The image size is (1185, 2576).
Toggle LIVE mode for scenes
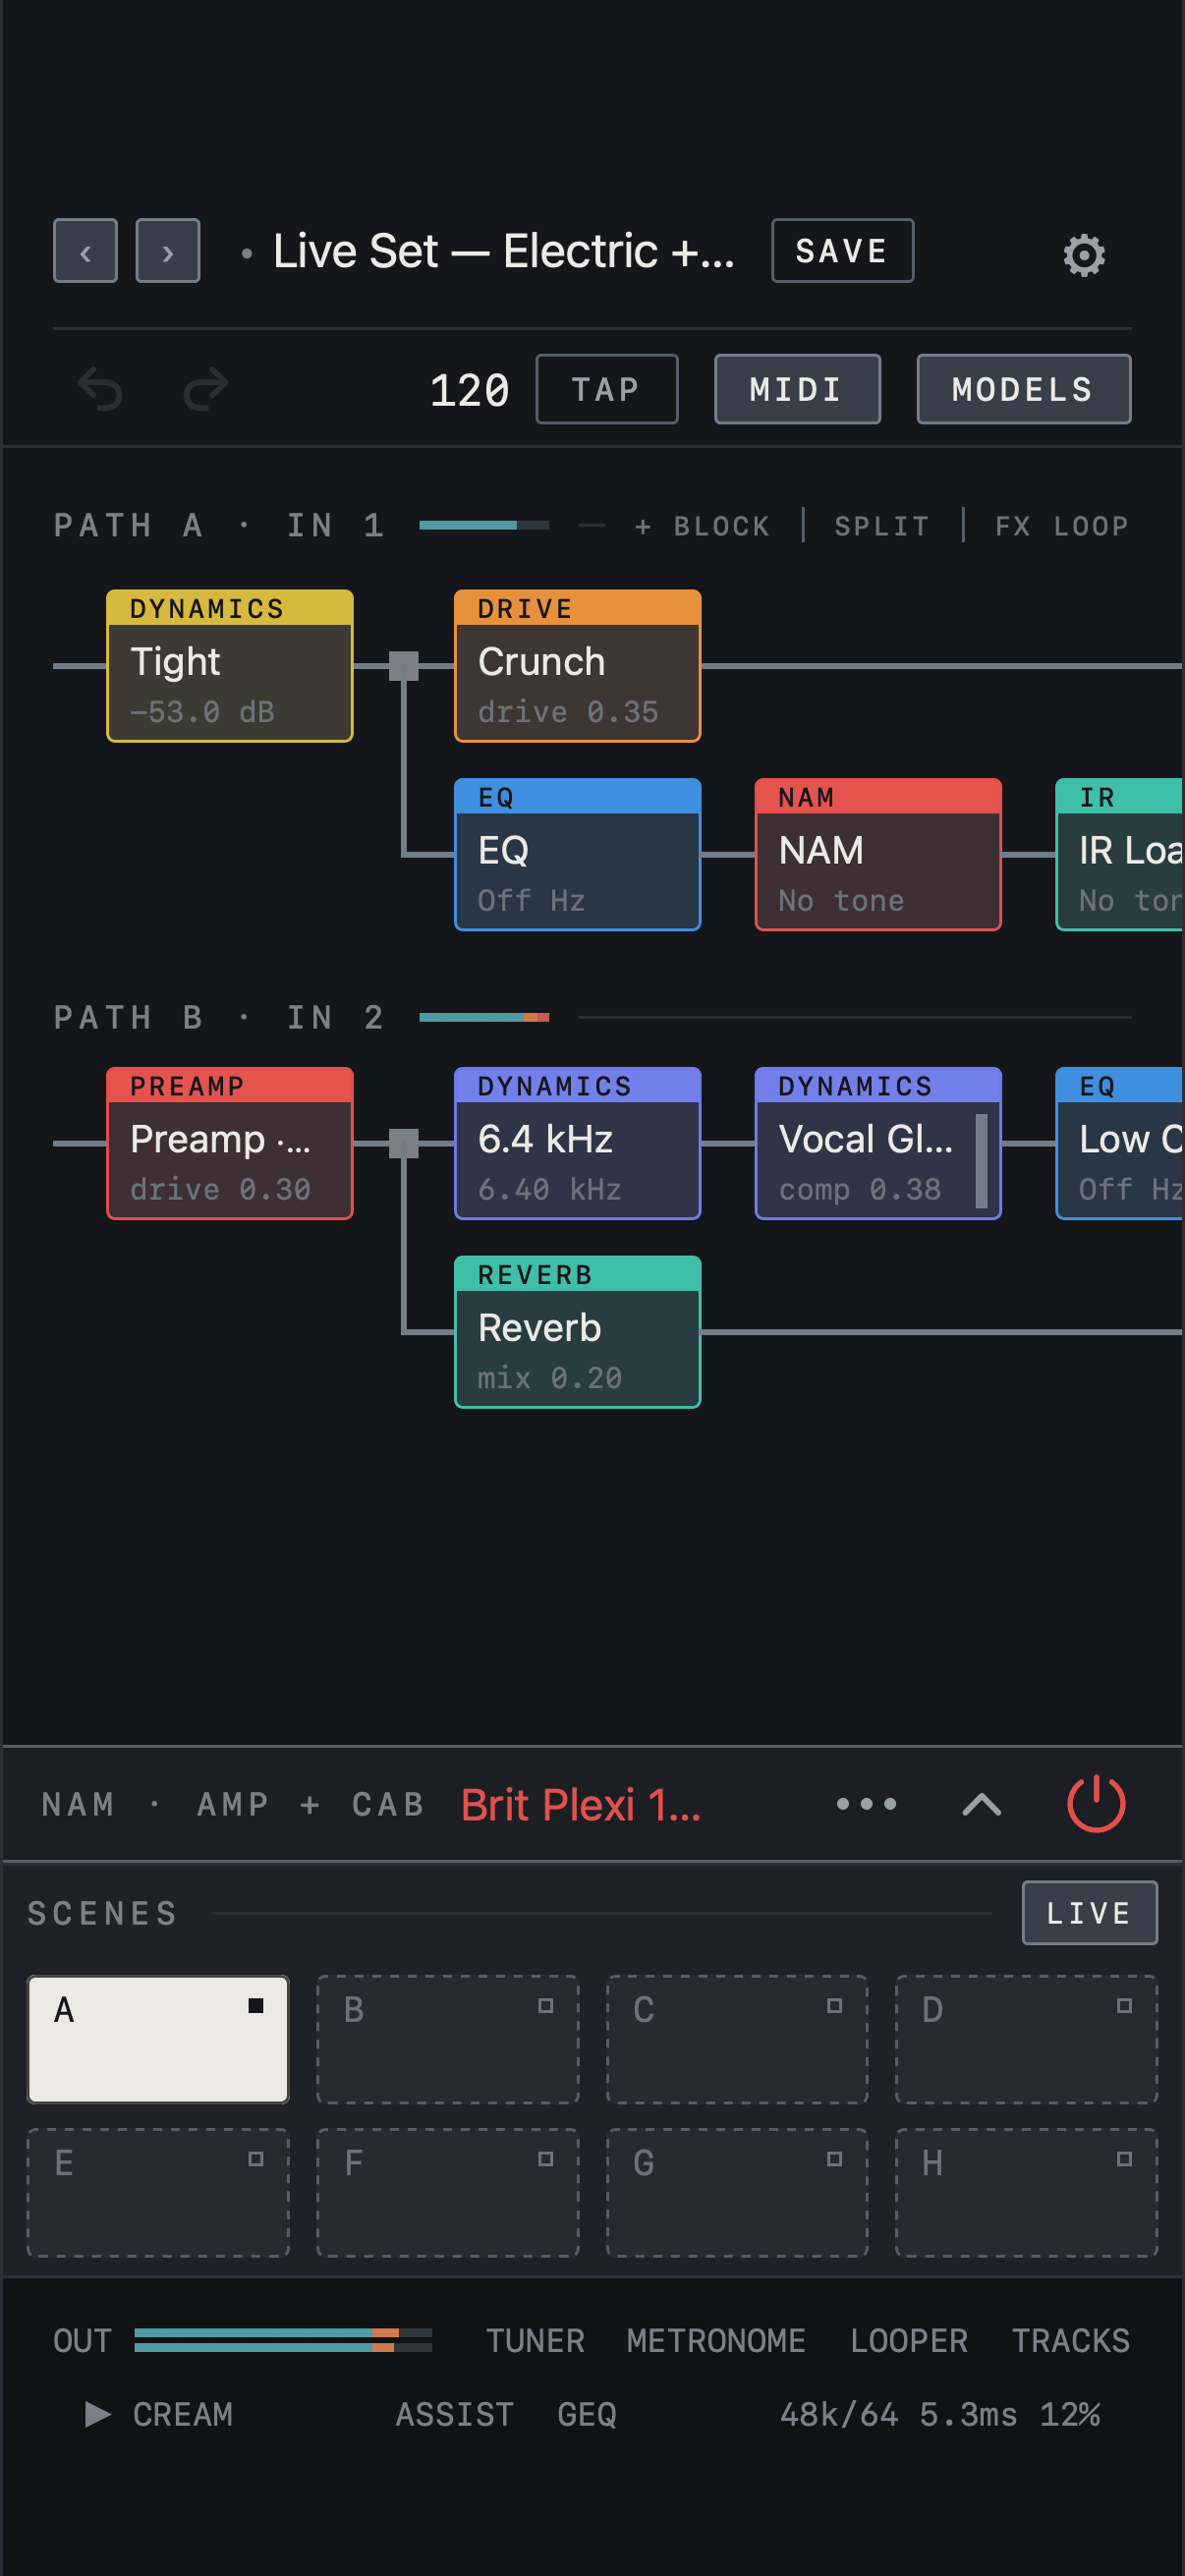[1089, 1913]
